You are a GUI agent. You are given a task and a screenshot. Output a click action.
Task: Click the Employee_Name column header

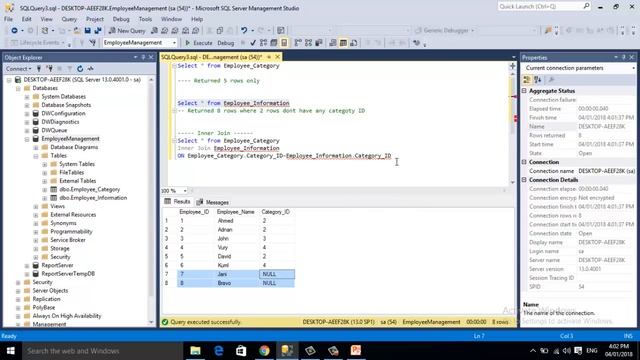tap(236, 212)
